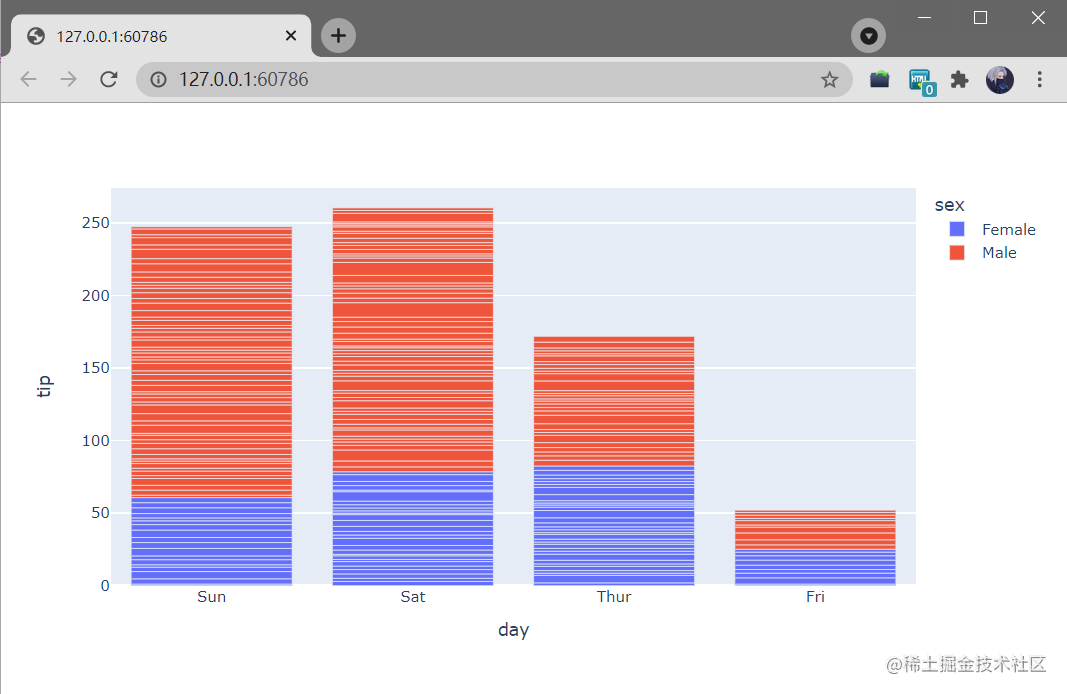Select the 127.0.0.1:60786 browser tab
1067x694 pixels.
(x=161, y=36)
